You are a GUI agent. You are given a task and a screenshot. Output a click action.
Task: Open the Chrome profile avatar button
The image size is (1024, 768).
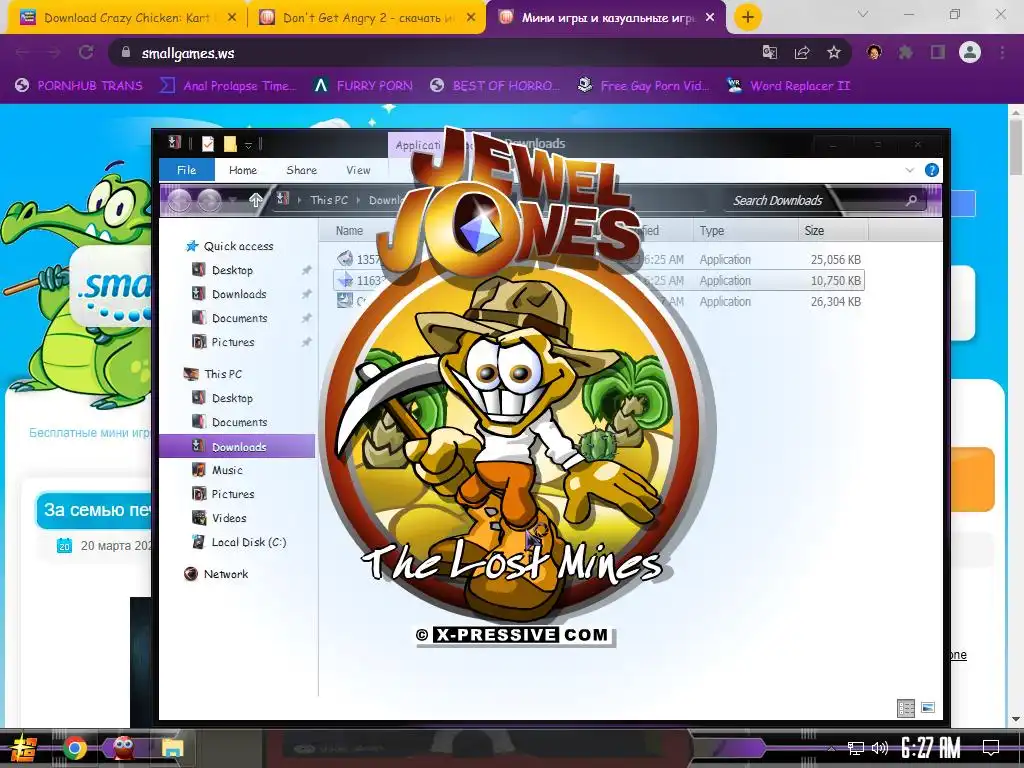point(970,53)
